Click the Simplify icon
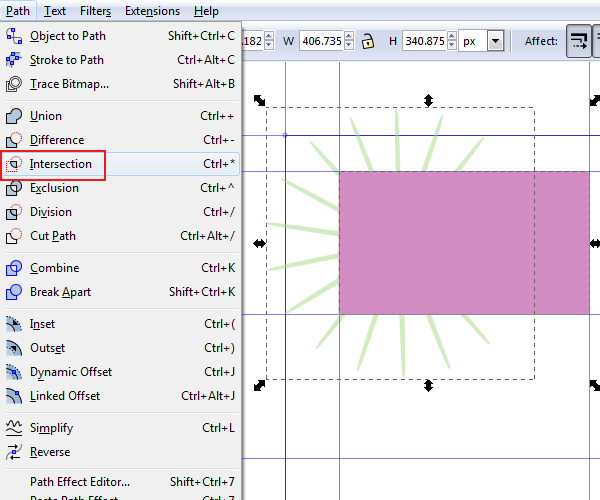Screen dimensions: 600x500 14,428
